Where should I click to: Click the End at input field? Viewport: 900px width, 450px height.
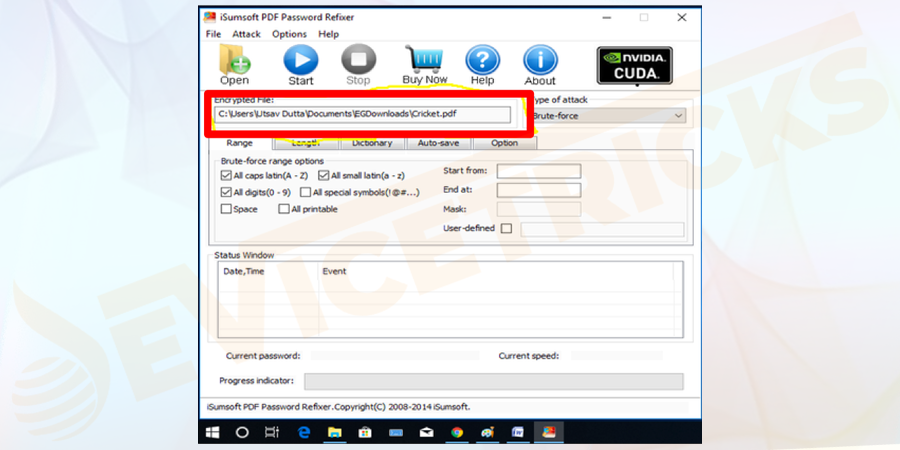point(538,191)
